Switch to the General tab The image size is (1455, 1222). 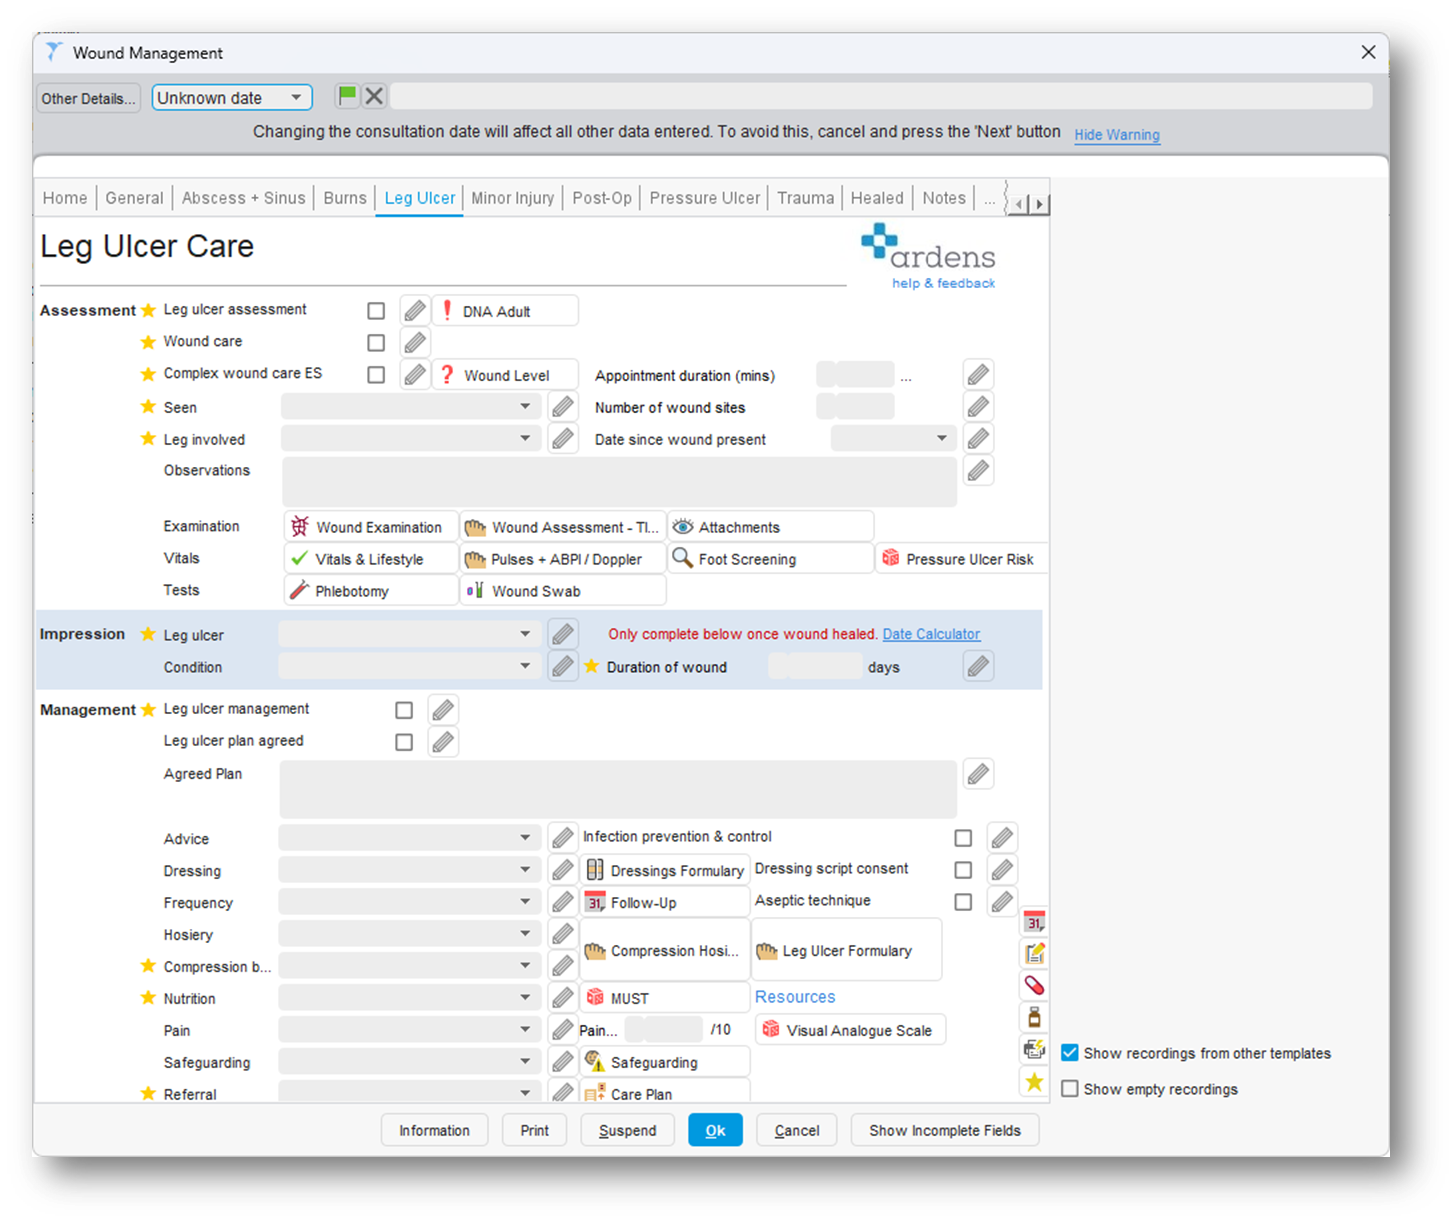point(134,198)
